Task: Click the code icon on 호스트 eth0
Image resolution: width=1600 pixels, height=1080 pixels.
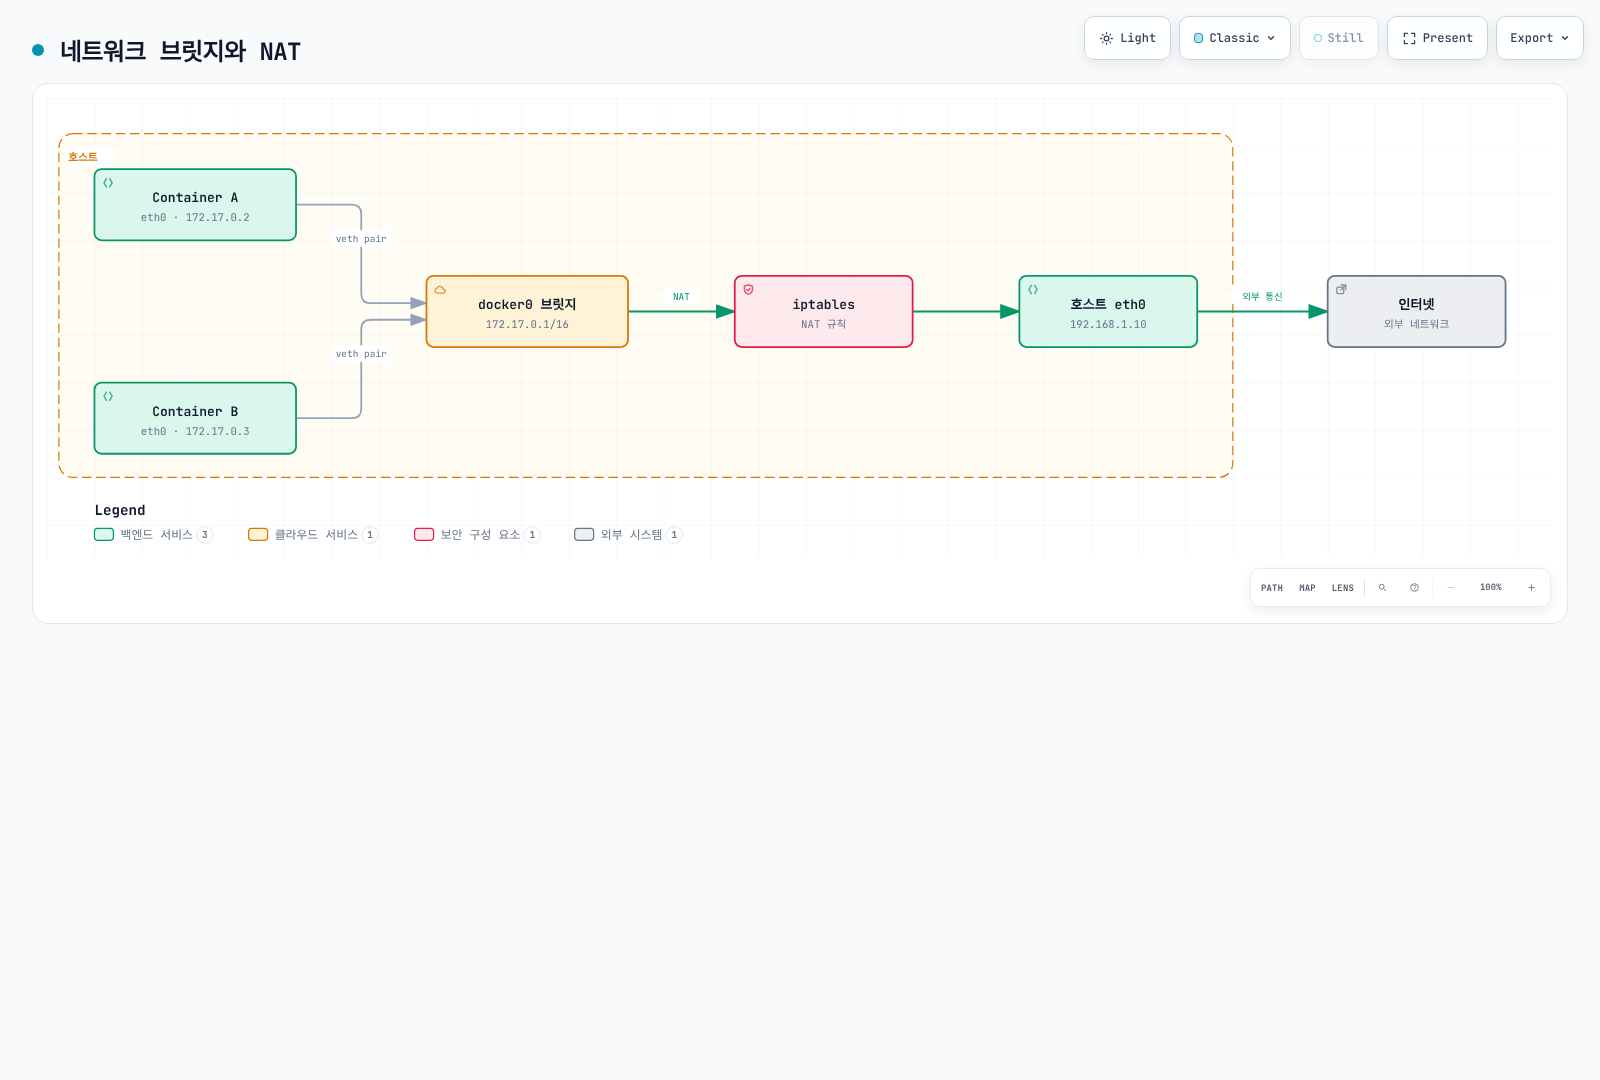Action: click(x=1033, y=290)
